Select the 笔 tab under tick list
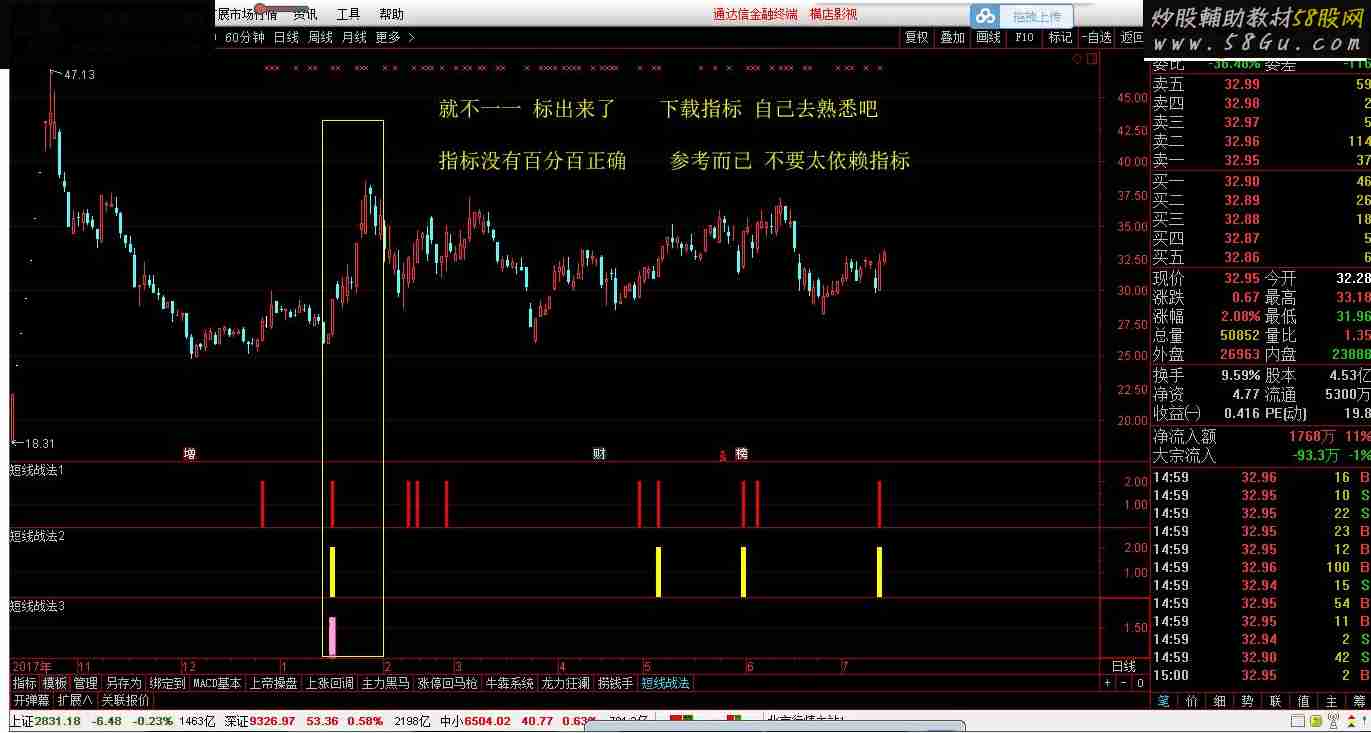 1163,701
